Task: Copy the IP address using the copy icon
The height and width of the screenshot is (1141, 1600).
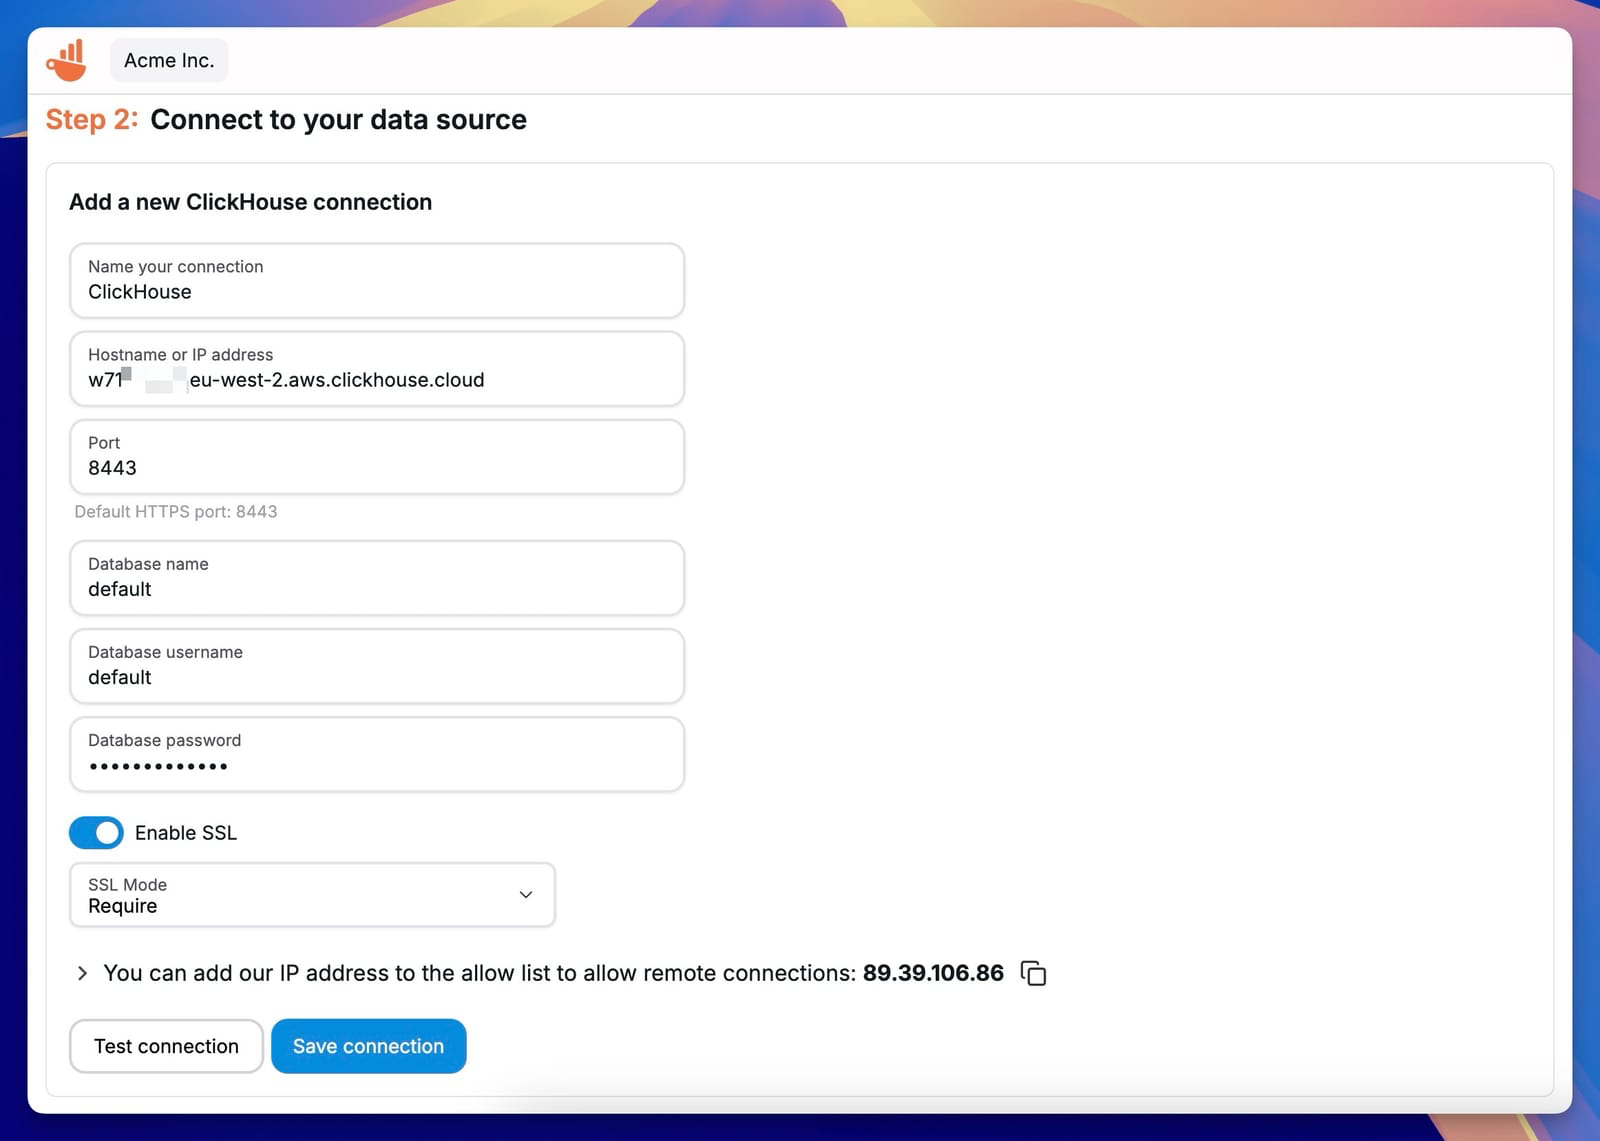Action: tap(1032, 973)
